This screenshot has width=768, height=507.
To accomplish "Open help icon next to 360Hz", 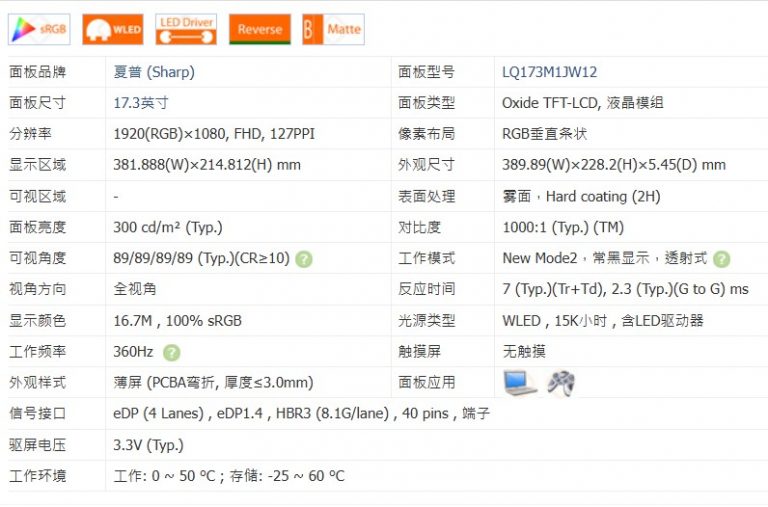I will [172, 352].
